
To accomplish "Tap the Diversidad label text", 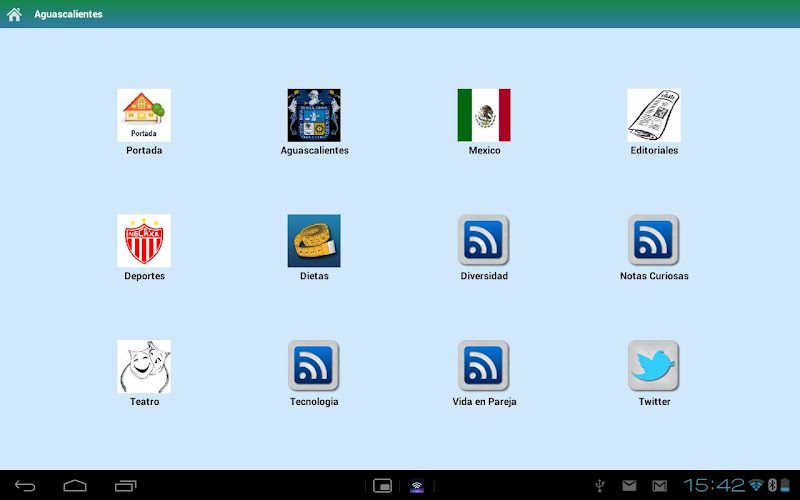I will pos(484,276).
